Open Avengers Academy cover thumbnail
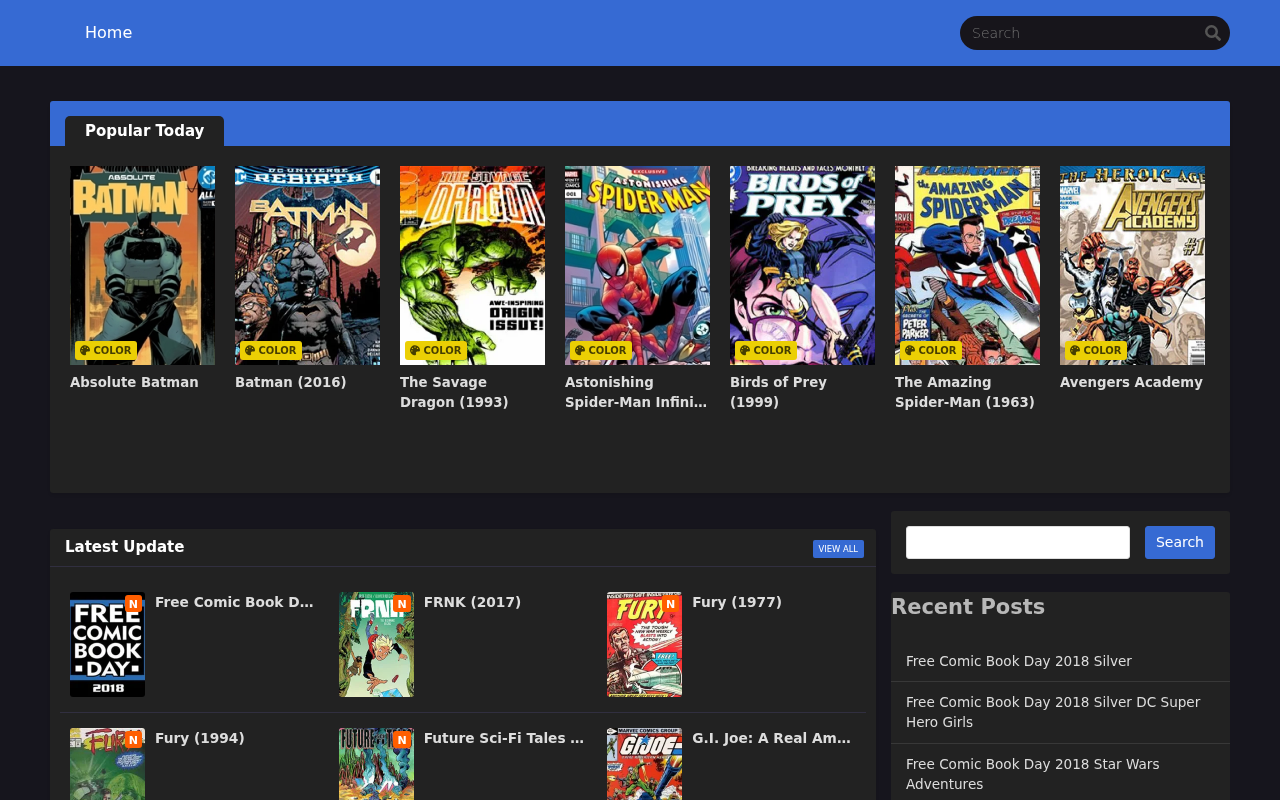This screenshot has width=1280, height=800. pos(1132,265)
